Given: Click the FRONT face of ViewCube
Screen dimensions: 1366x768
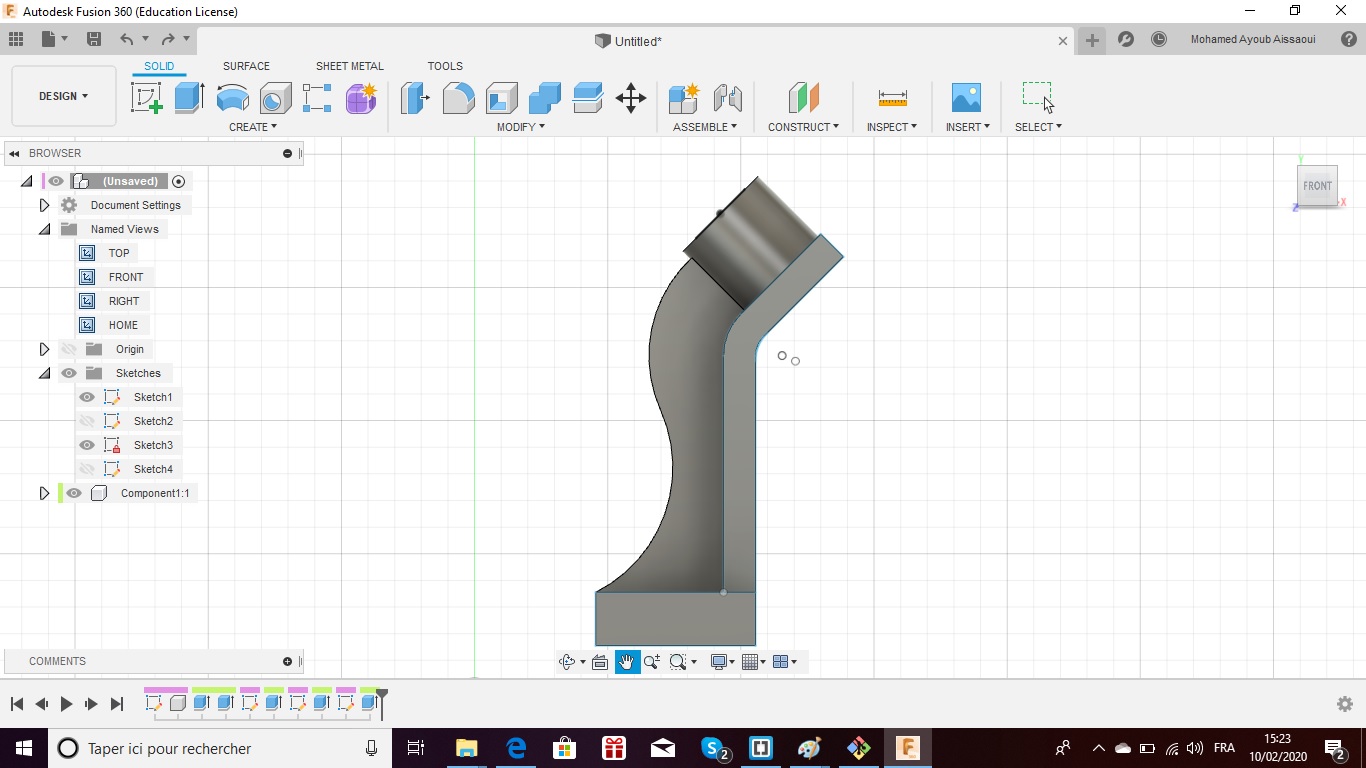Looking at the screenshot, I should point(1317,186).
